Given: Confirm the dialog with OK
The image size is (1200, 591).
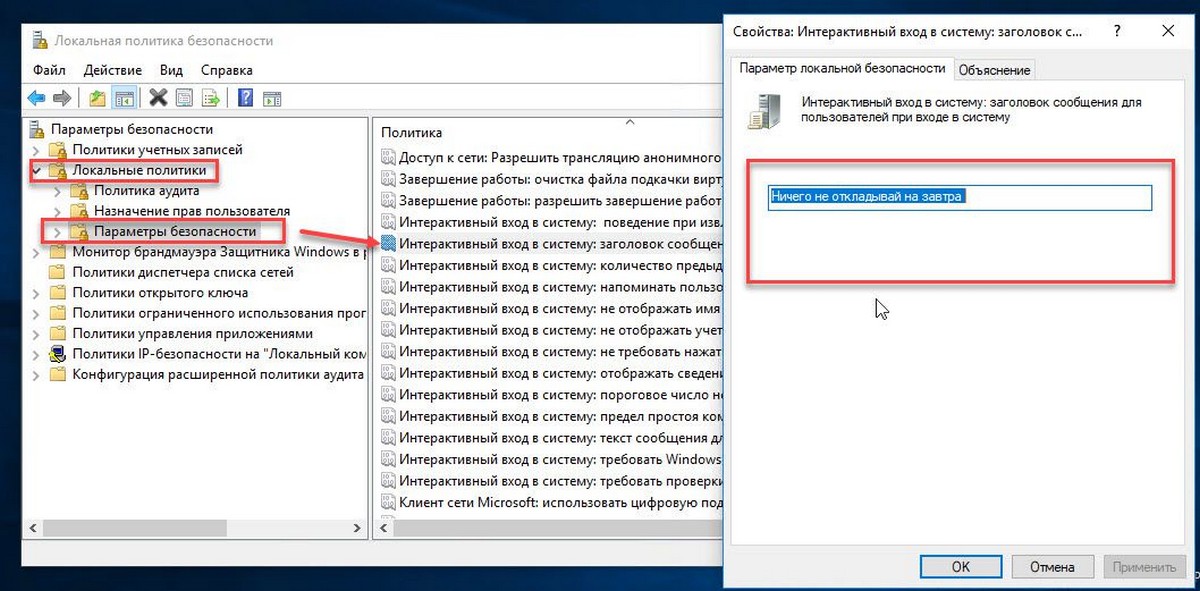Looking at the screenshot, I should point(960,567).
